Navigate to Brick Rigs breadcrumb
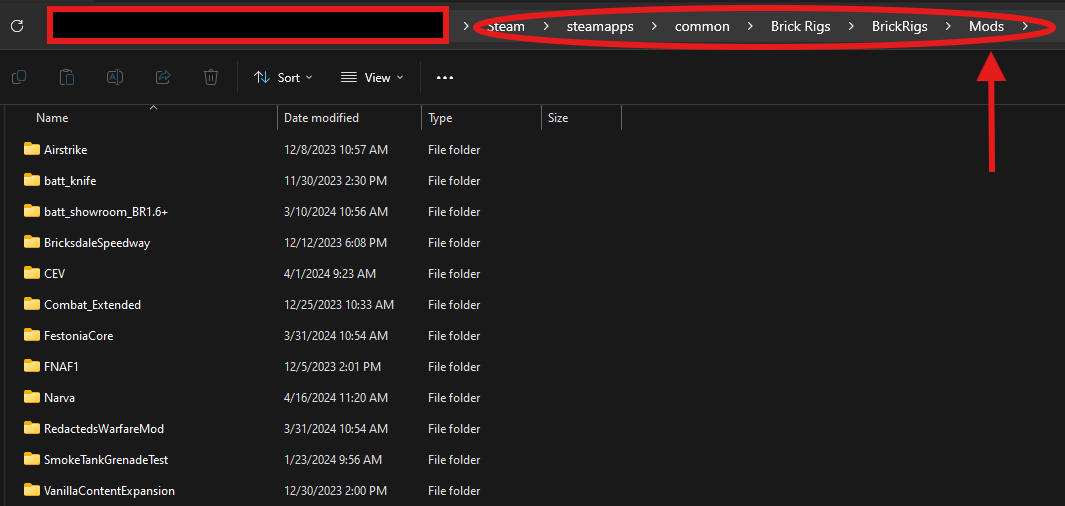Screen dimensions: 1065x506 800,26
